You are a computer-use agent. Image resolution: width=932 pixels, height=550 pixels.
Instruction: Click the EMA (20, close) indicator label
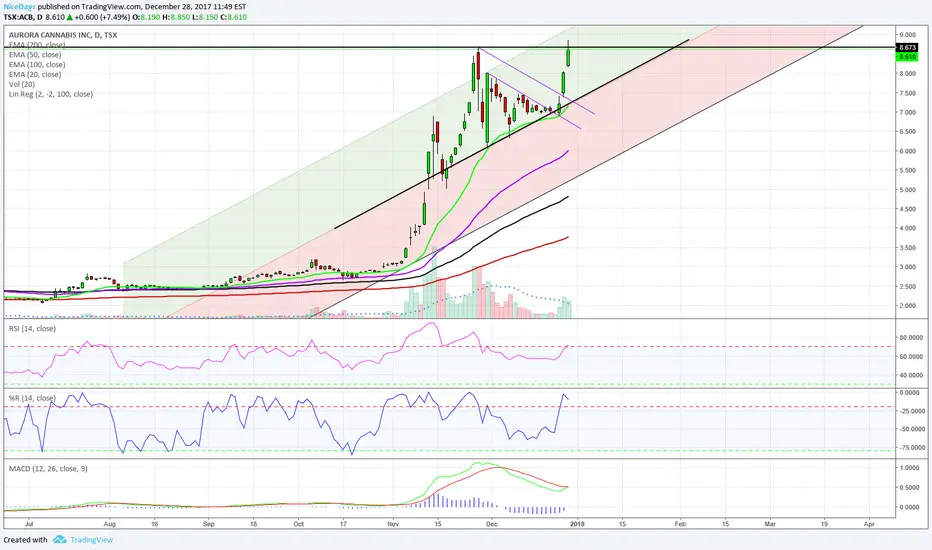[34, 74]
